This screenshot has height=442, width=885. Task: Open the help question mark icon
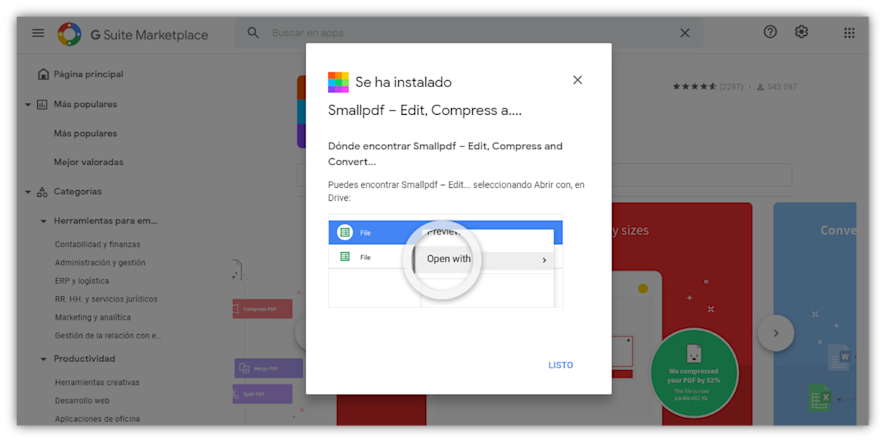tap(770, 32)
